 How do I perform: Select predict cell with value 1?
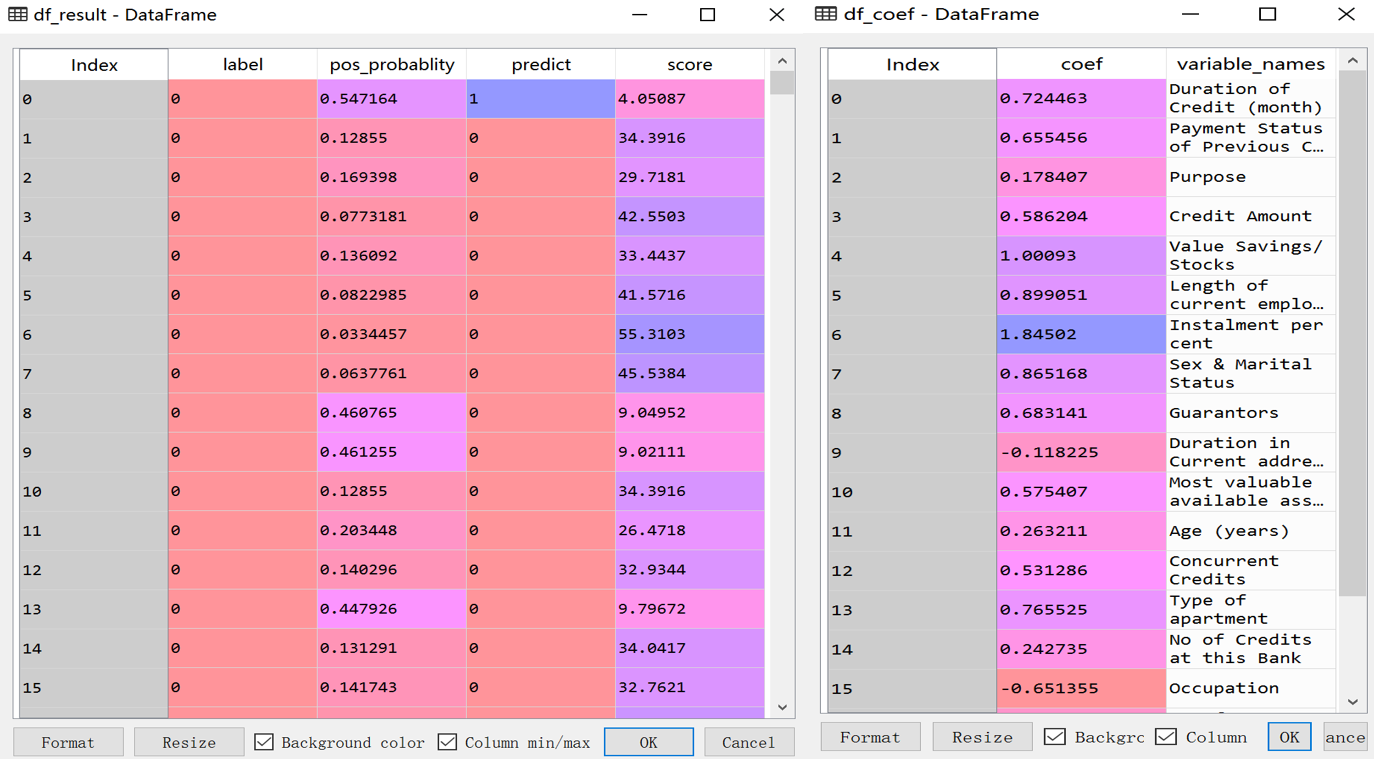(x=541, y=99)
